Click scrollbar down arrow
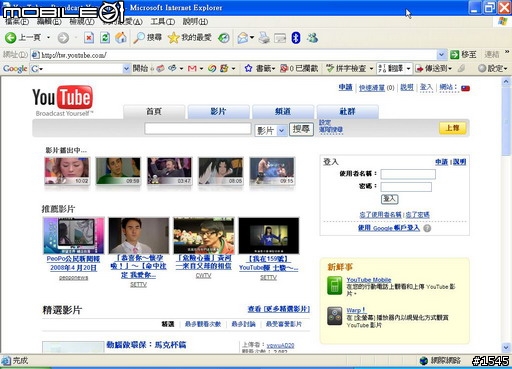Screen dimensions: 512x369 506,348
